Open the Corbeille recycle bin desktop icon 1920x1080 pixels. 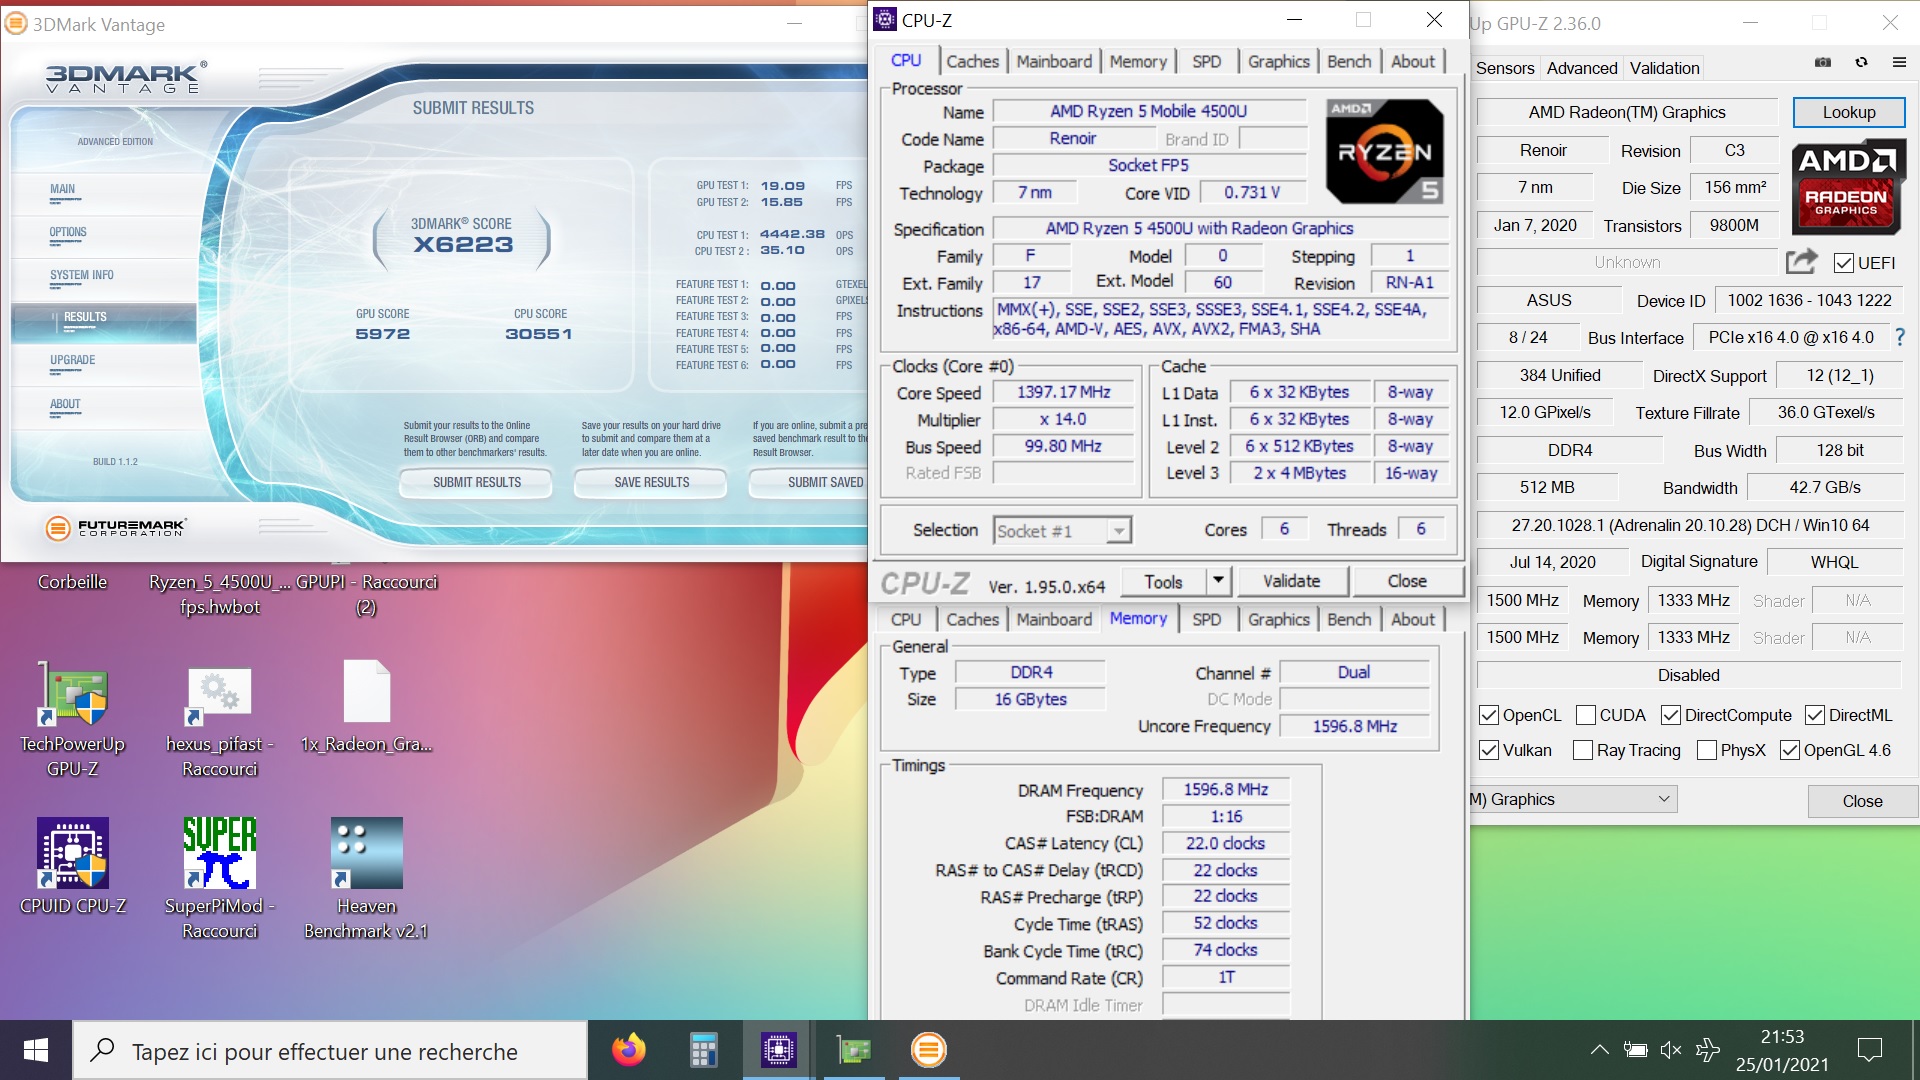(x=72, y=581)
